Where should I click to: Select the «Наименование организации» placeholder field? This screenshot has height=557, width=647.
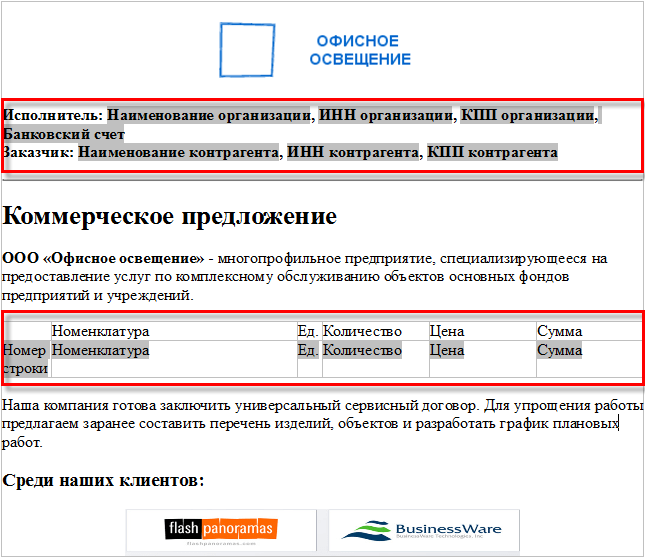[x=210, y=114]
